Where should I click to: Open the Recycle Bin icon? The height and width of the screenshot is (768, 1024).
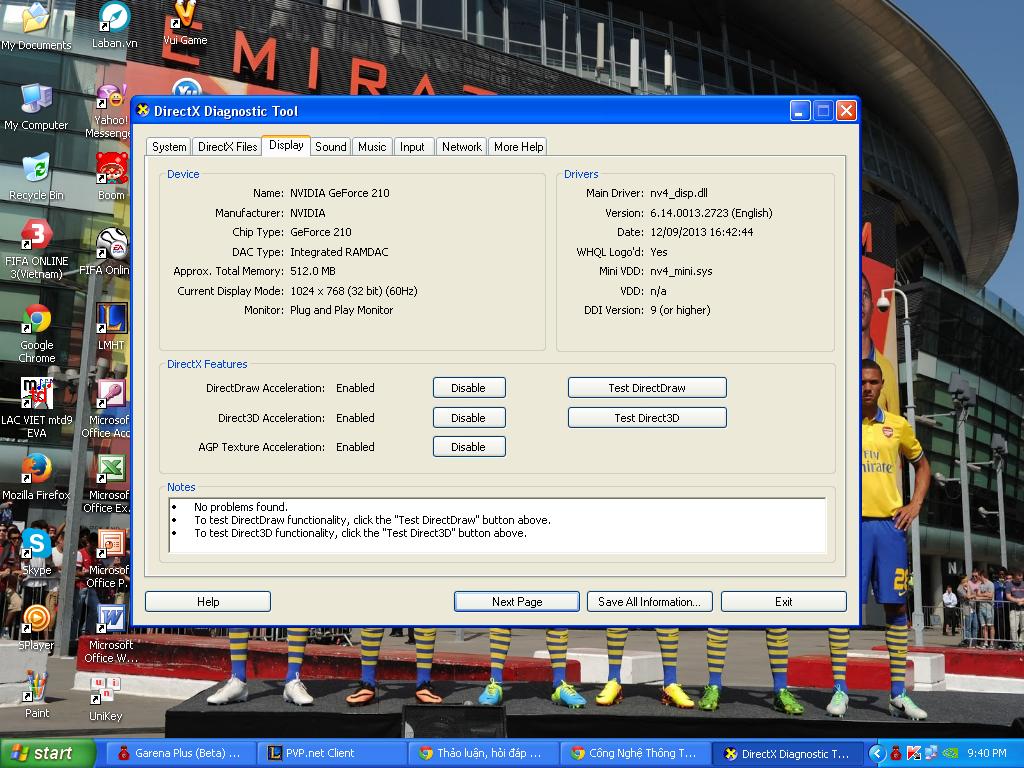(x=36, y=176)
